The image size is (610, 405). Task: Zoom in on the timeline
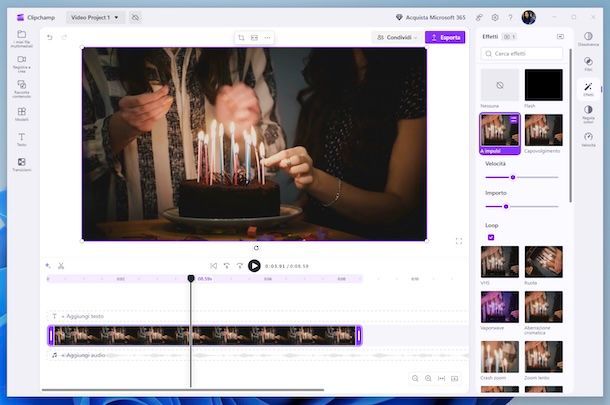pyautogui.click(x=428, y=378)
